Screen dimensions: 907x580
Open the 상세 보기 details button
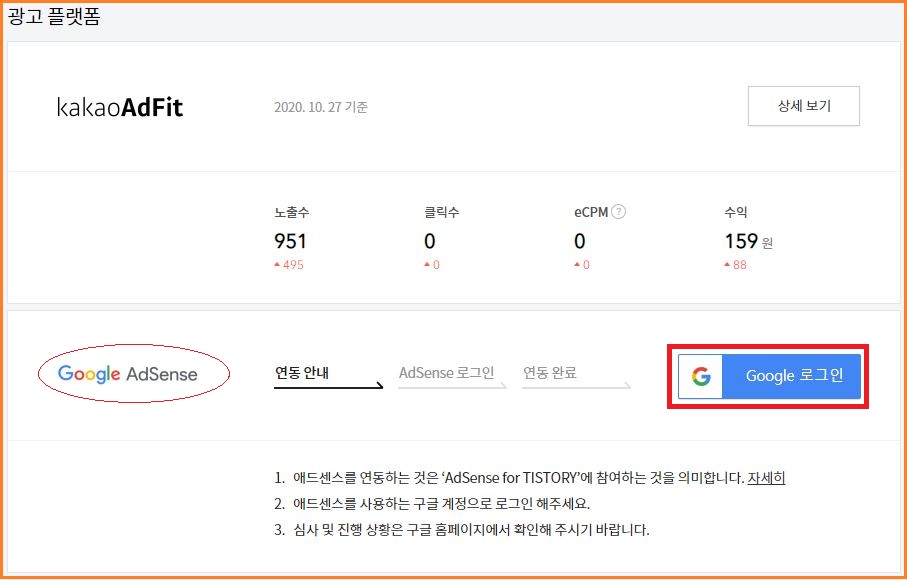803,106
